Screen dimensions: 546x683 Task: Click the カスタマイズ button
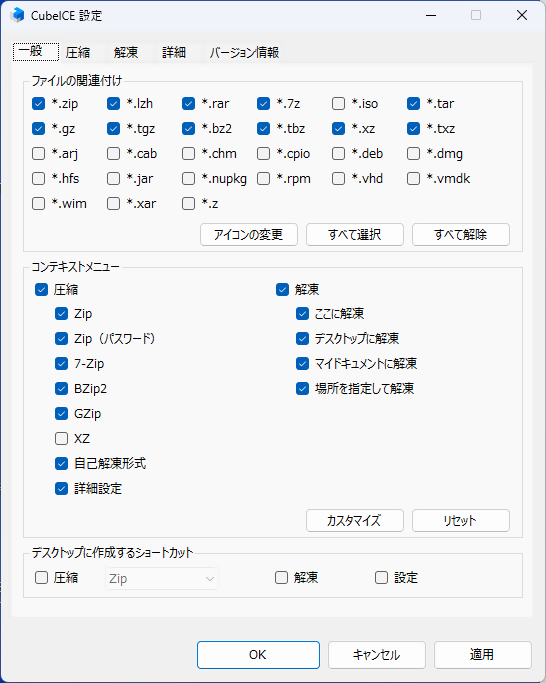[355, 521]
